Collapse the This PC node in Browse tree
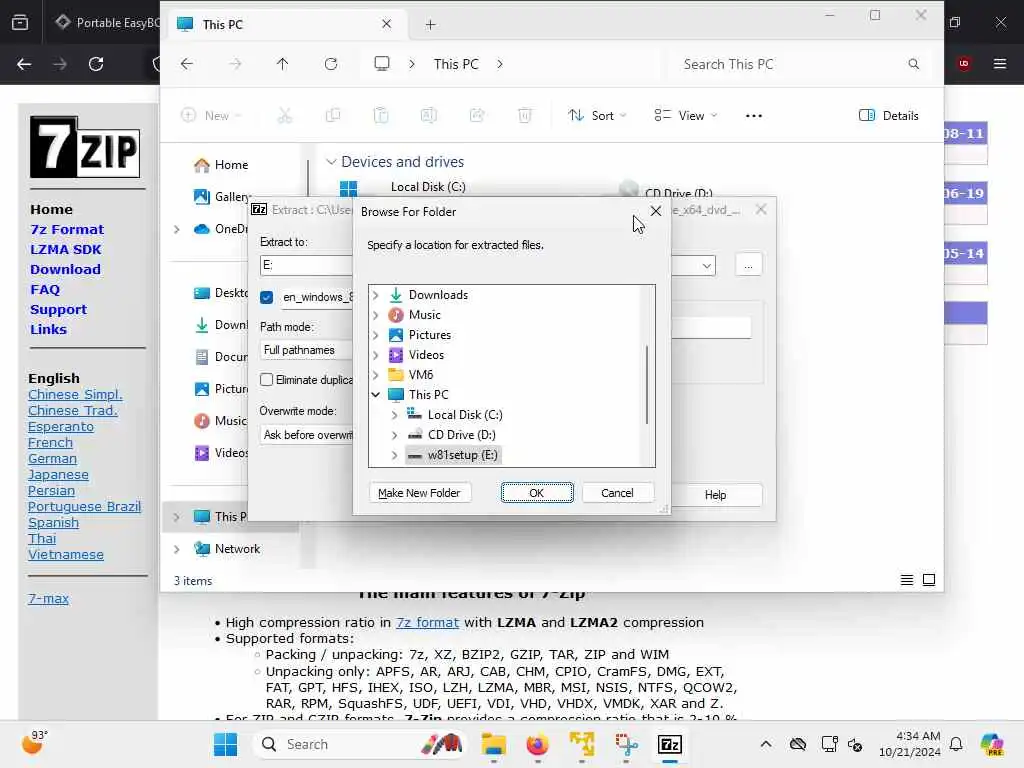 pos(376,394)
